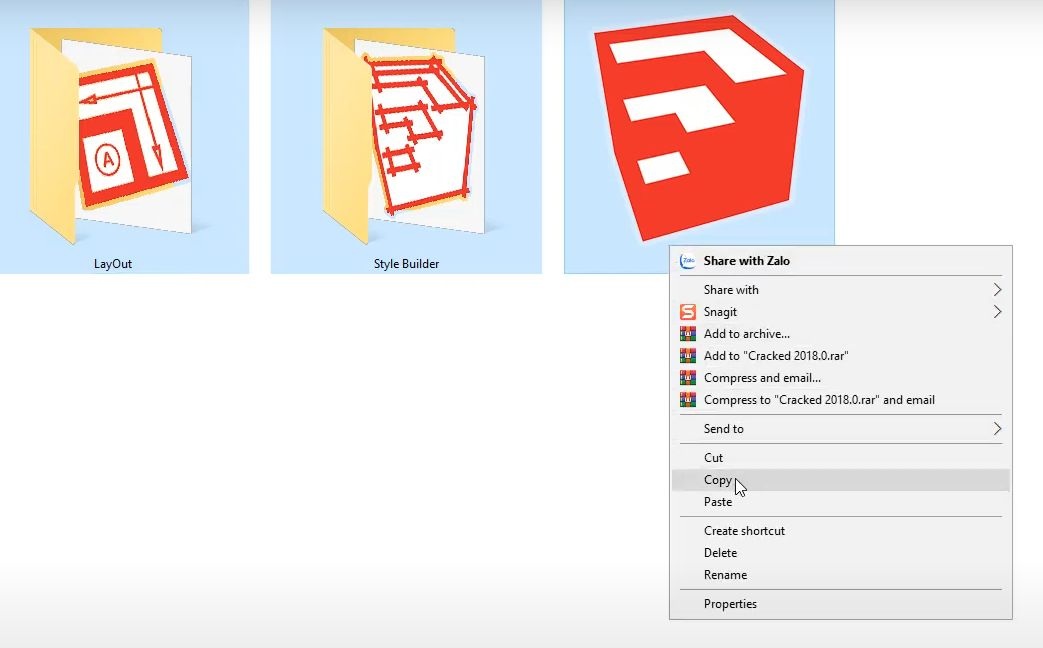Click the Style Builder folder name label
The height and width of the screenshot is (648, 1043).
[x=406, y=264]
